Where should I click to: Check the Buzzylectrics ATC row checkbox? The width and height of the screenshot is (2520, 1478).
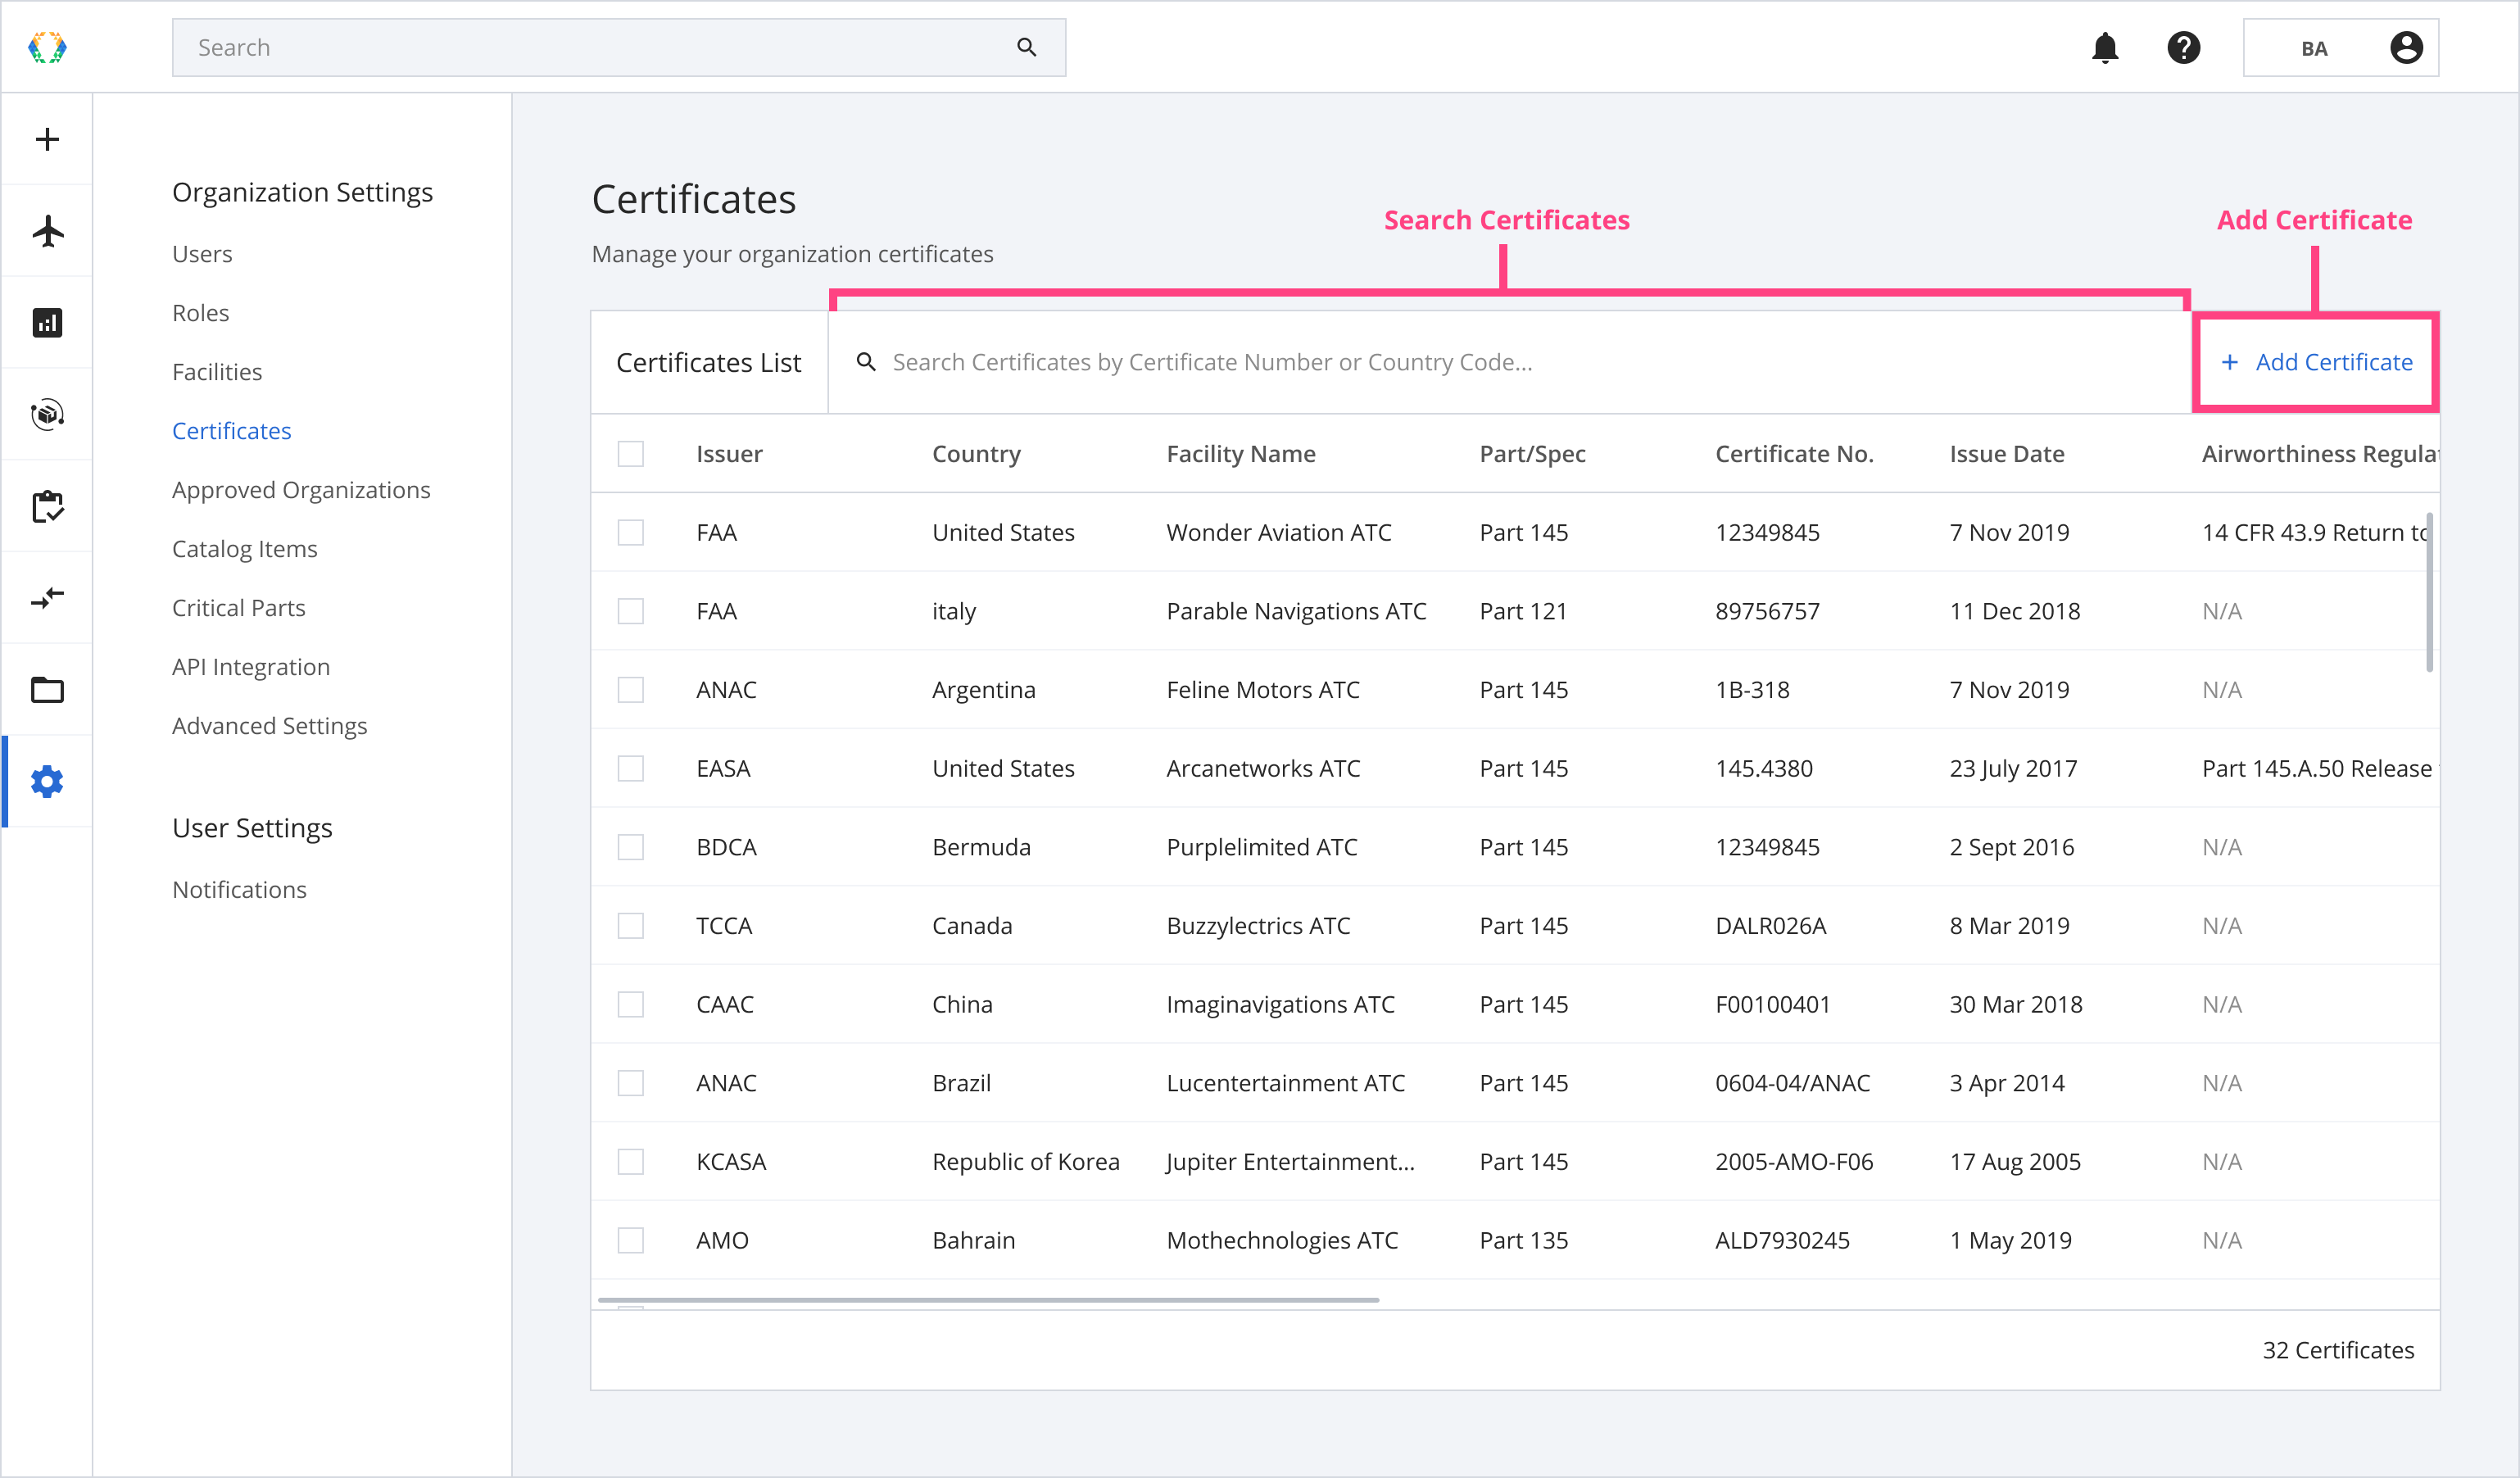click(631, 926)
